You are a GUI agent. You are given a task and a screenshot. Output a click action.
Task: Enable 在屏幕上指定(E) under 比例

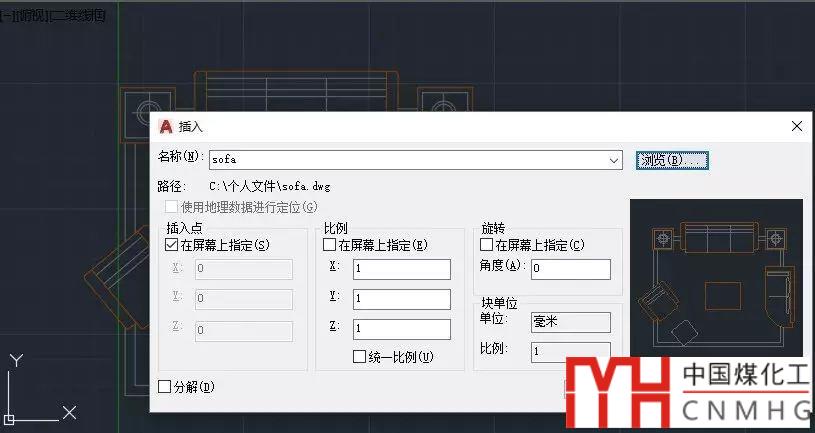click(x=330, y=245)
